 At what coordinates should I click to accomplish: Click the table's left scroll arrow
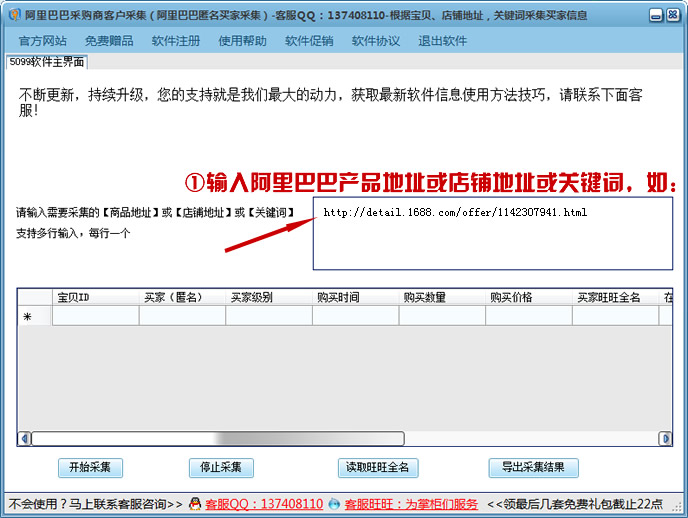(25, 438)
